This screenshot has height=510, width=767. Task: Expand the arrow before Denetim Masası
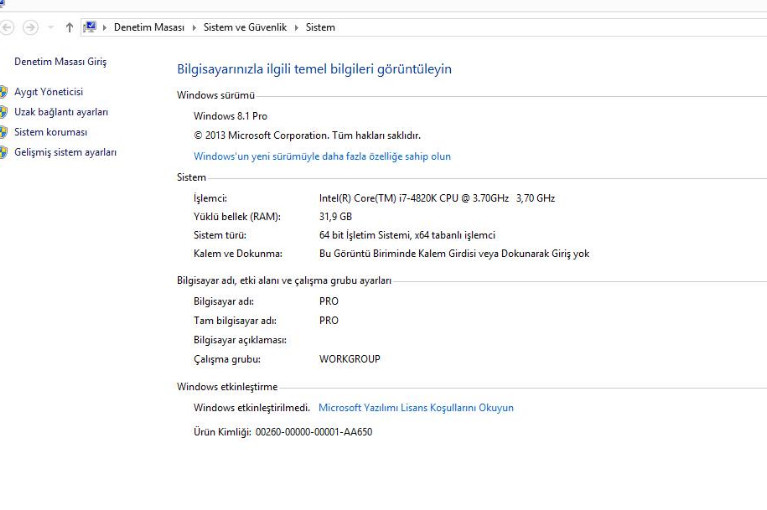coord(104,28)
